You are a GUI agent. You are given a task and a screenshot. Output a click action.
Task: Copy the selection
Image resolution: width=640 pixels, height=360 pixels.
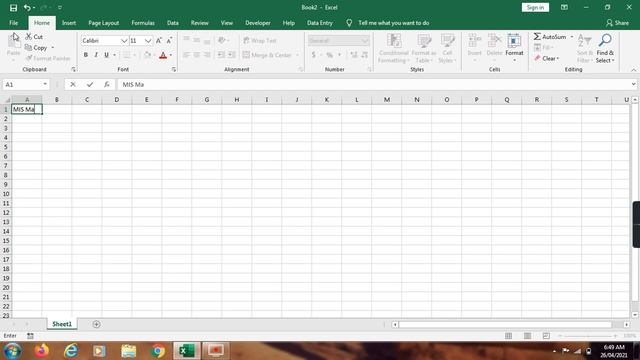click(x=36, y=48)
